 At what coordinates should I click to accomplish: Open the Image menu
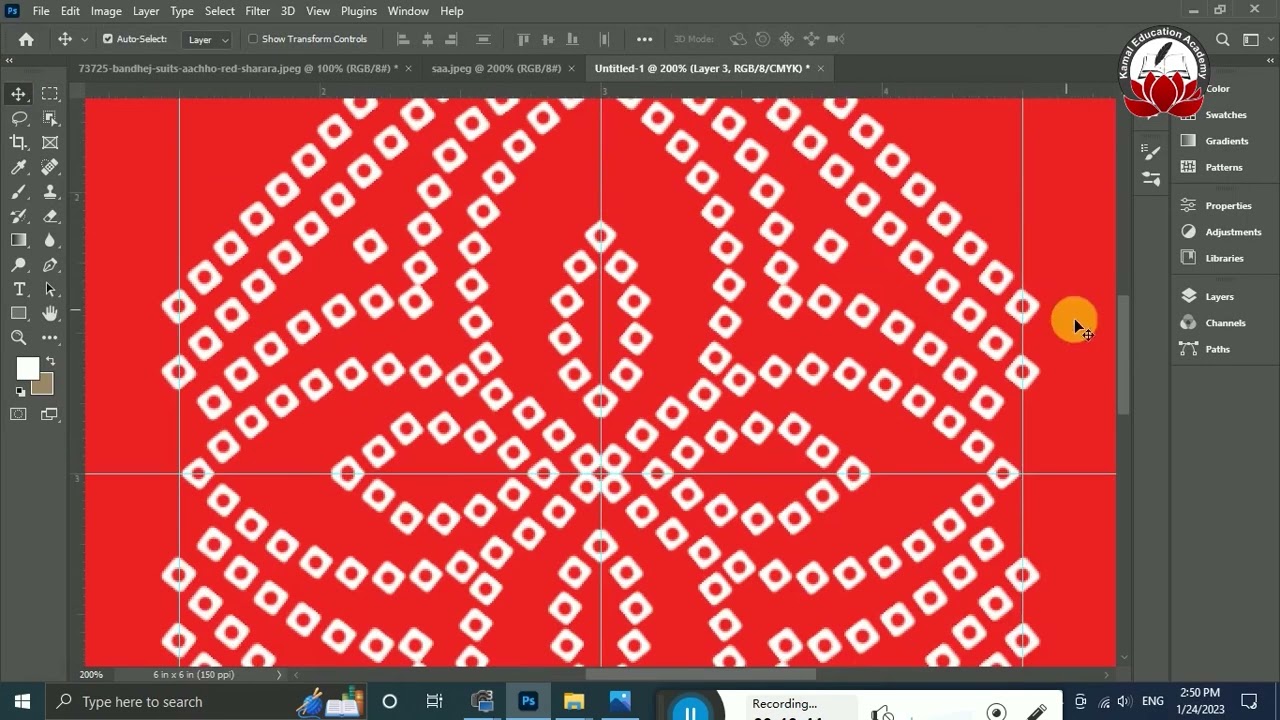[x=106, y=11]
